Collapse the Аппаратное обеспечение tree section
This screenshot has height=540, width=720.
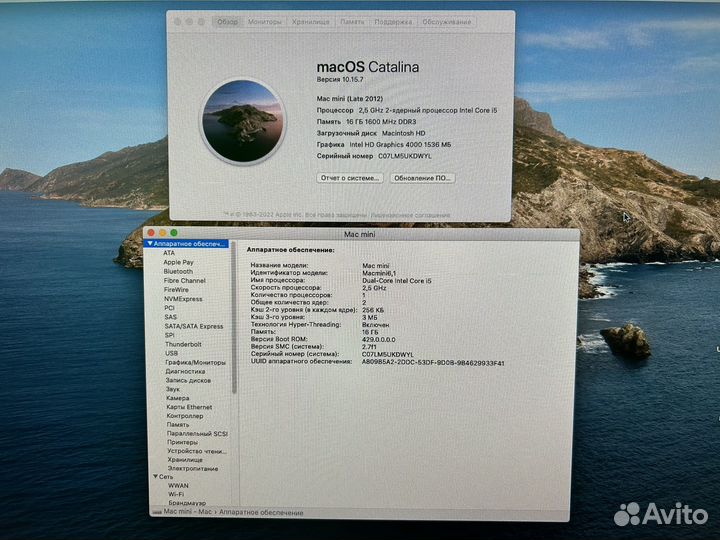click(150, 243)
